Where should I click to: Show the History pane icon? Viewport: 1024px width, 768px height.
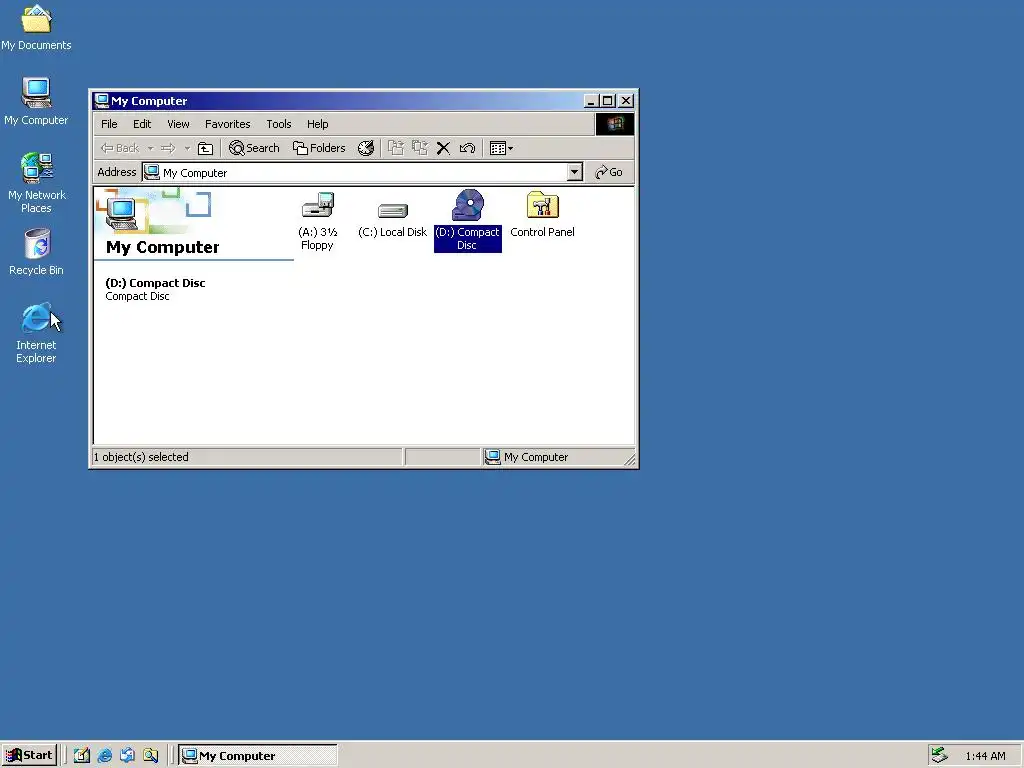[x=366, y=148]
